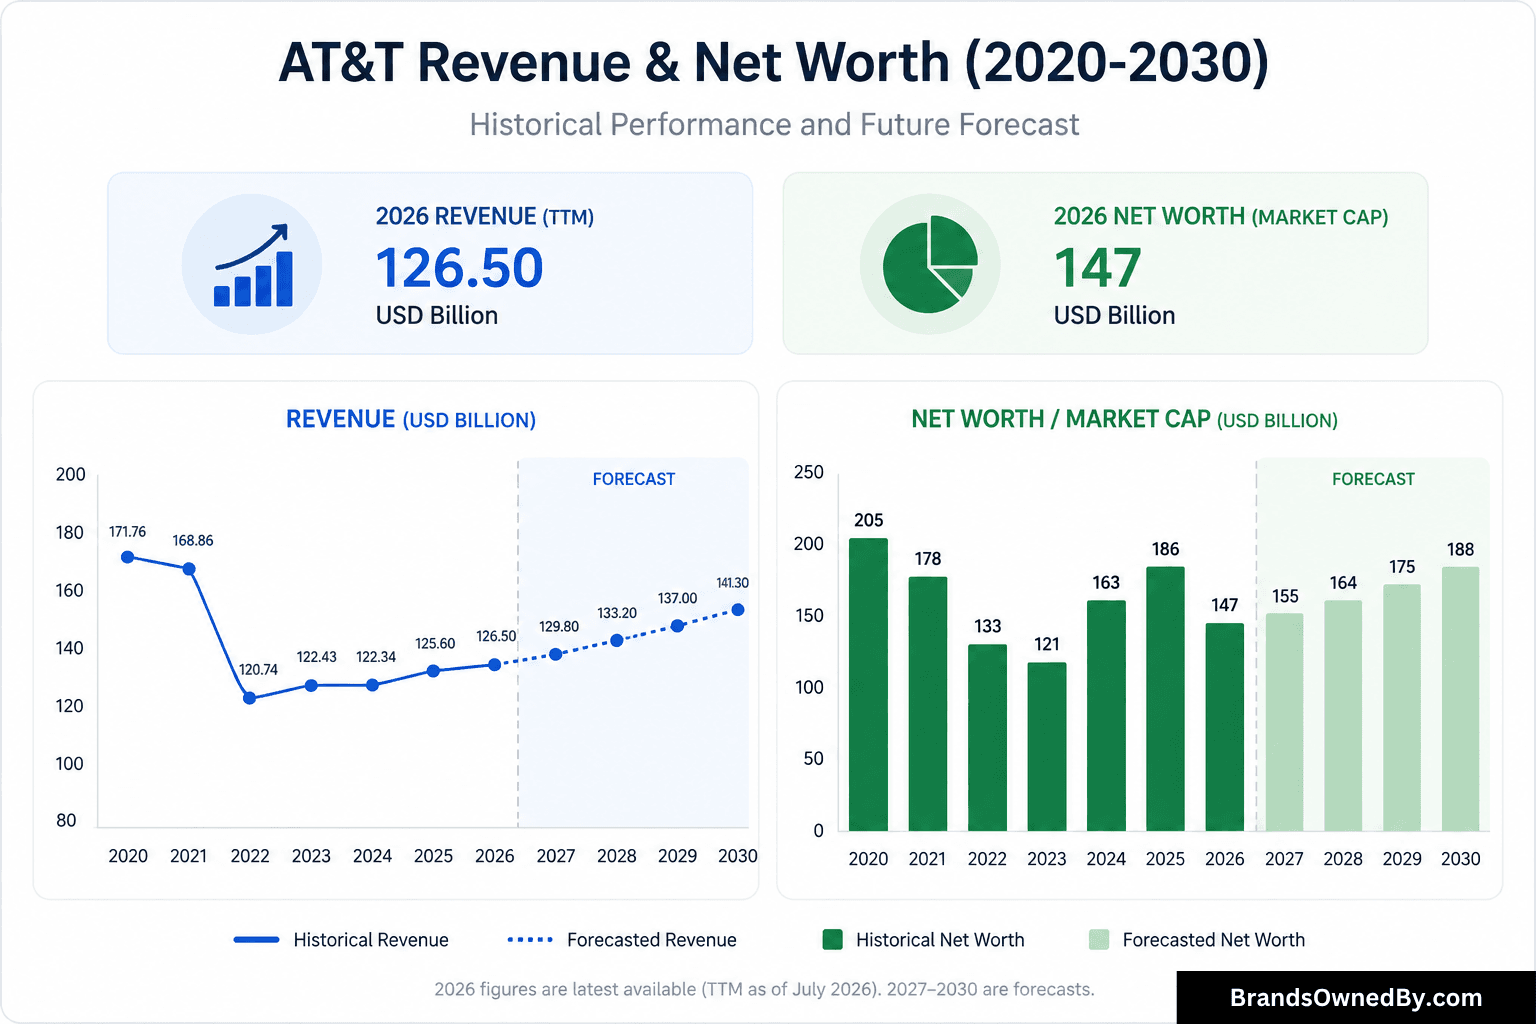This screenshot has height=1024, width=1536.
Task: Click the 2020 revenue data point 171.76
Action: point(127,557)
